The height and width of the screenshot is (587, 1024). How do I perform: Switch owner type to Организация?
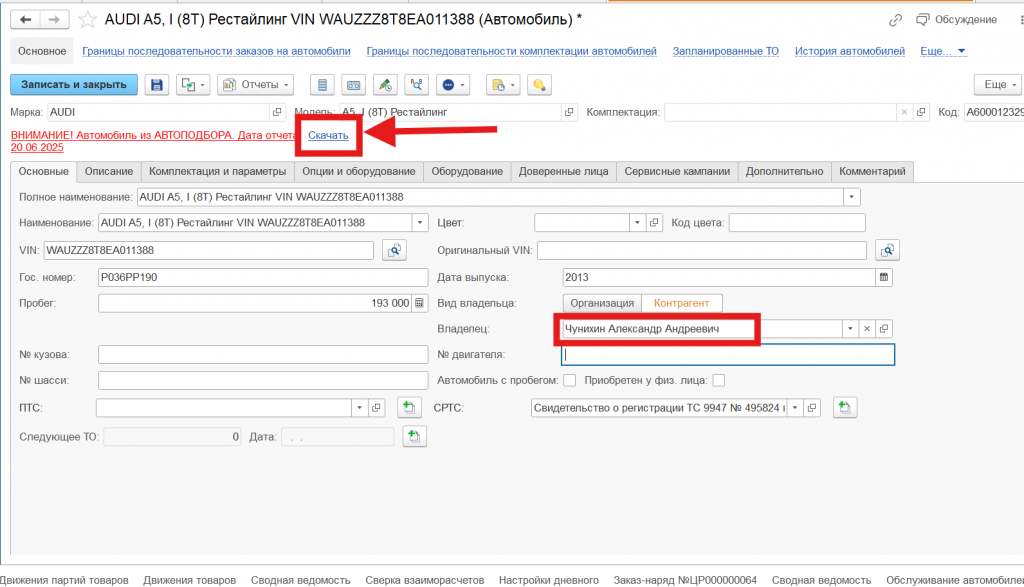coord(601,303)
